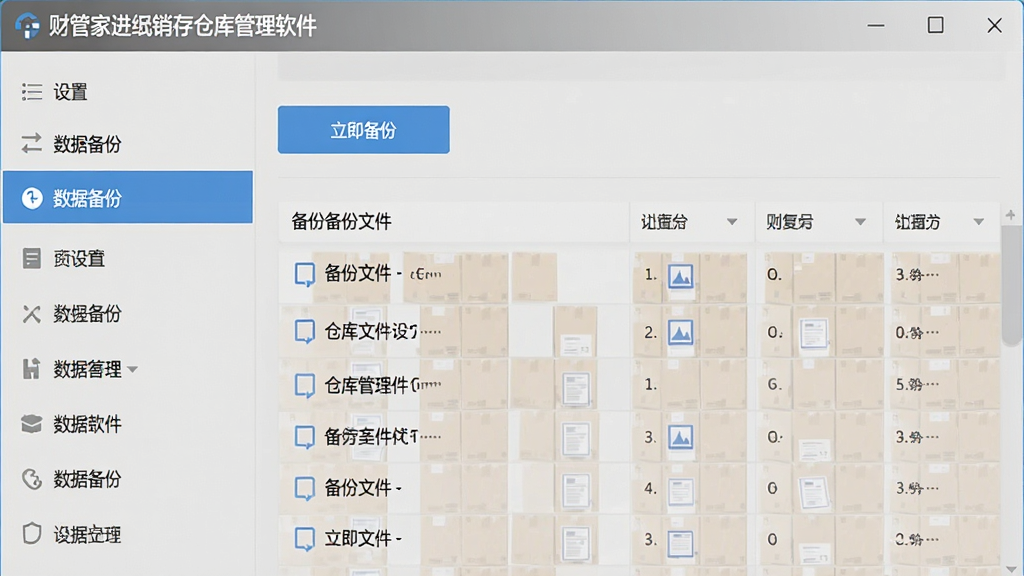Click value 2. in 仓库文件设 row
Viewport: 1024px width, 576px height.
tap(650, 332)
